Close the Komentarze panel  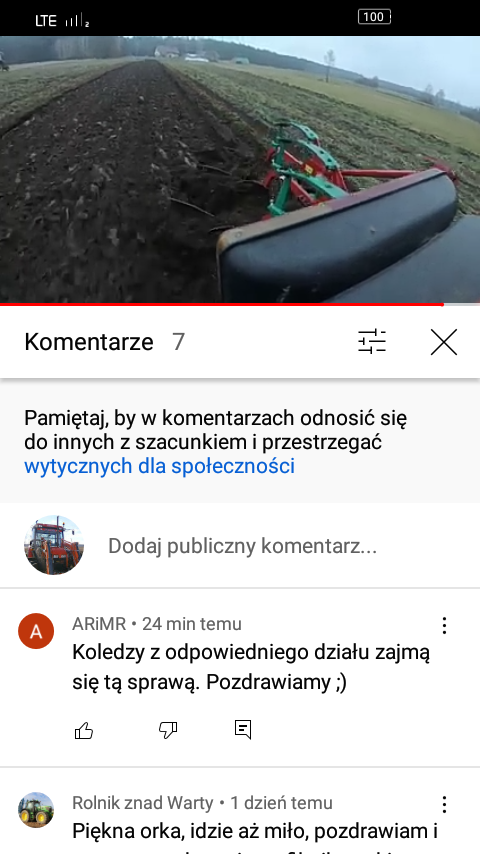pos(443,342)
